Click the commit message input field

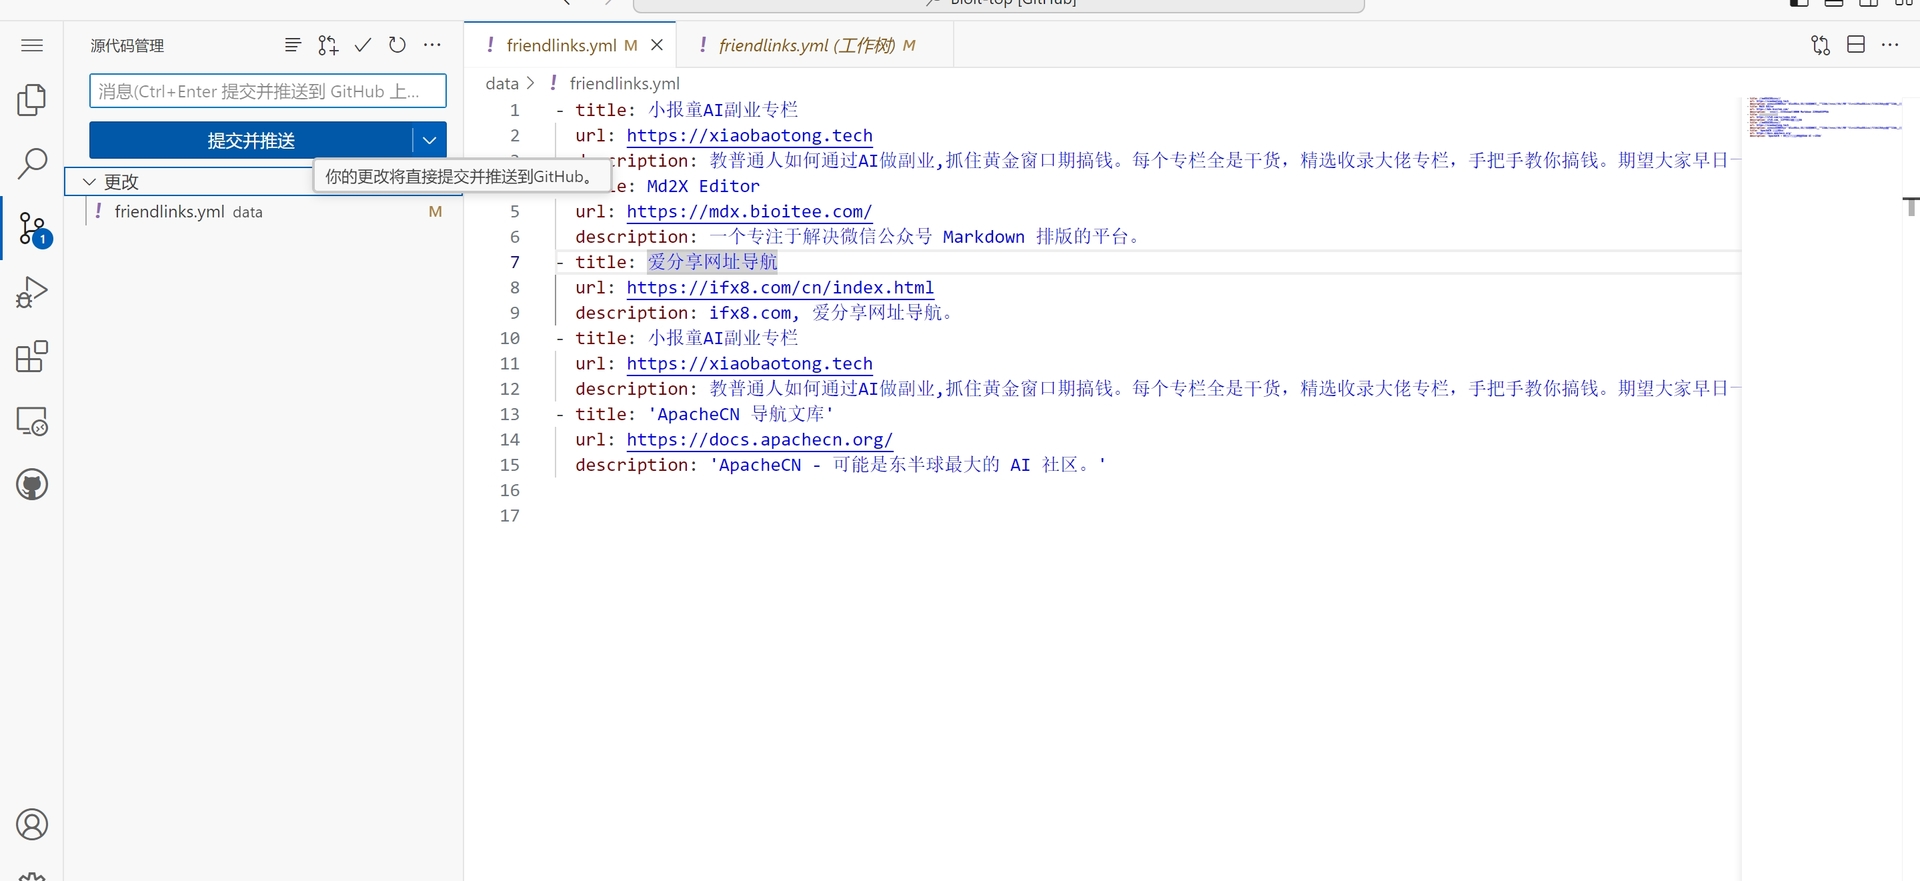pos(267,91)
